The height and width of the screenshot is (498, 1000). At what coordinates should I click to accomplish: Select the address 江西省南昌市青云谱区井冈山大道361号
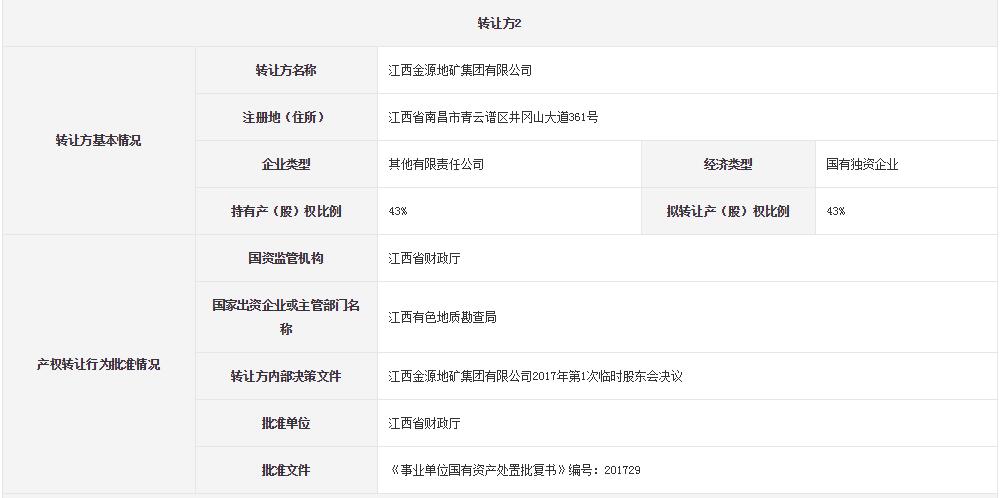coord(493,117)
